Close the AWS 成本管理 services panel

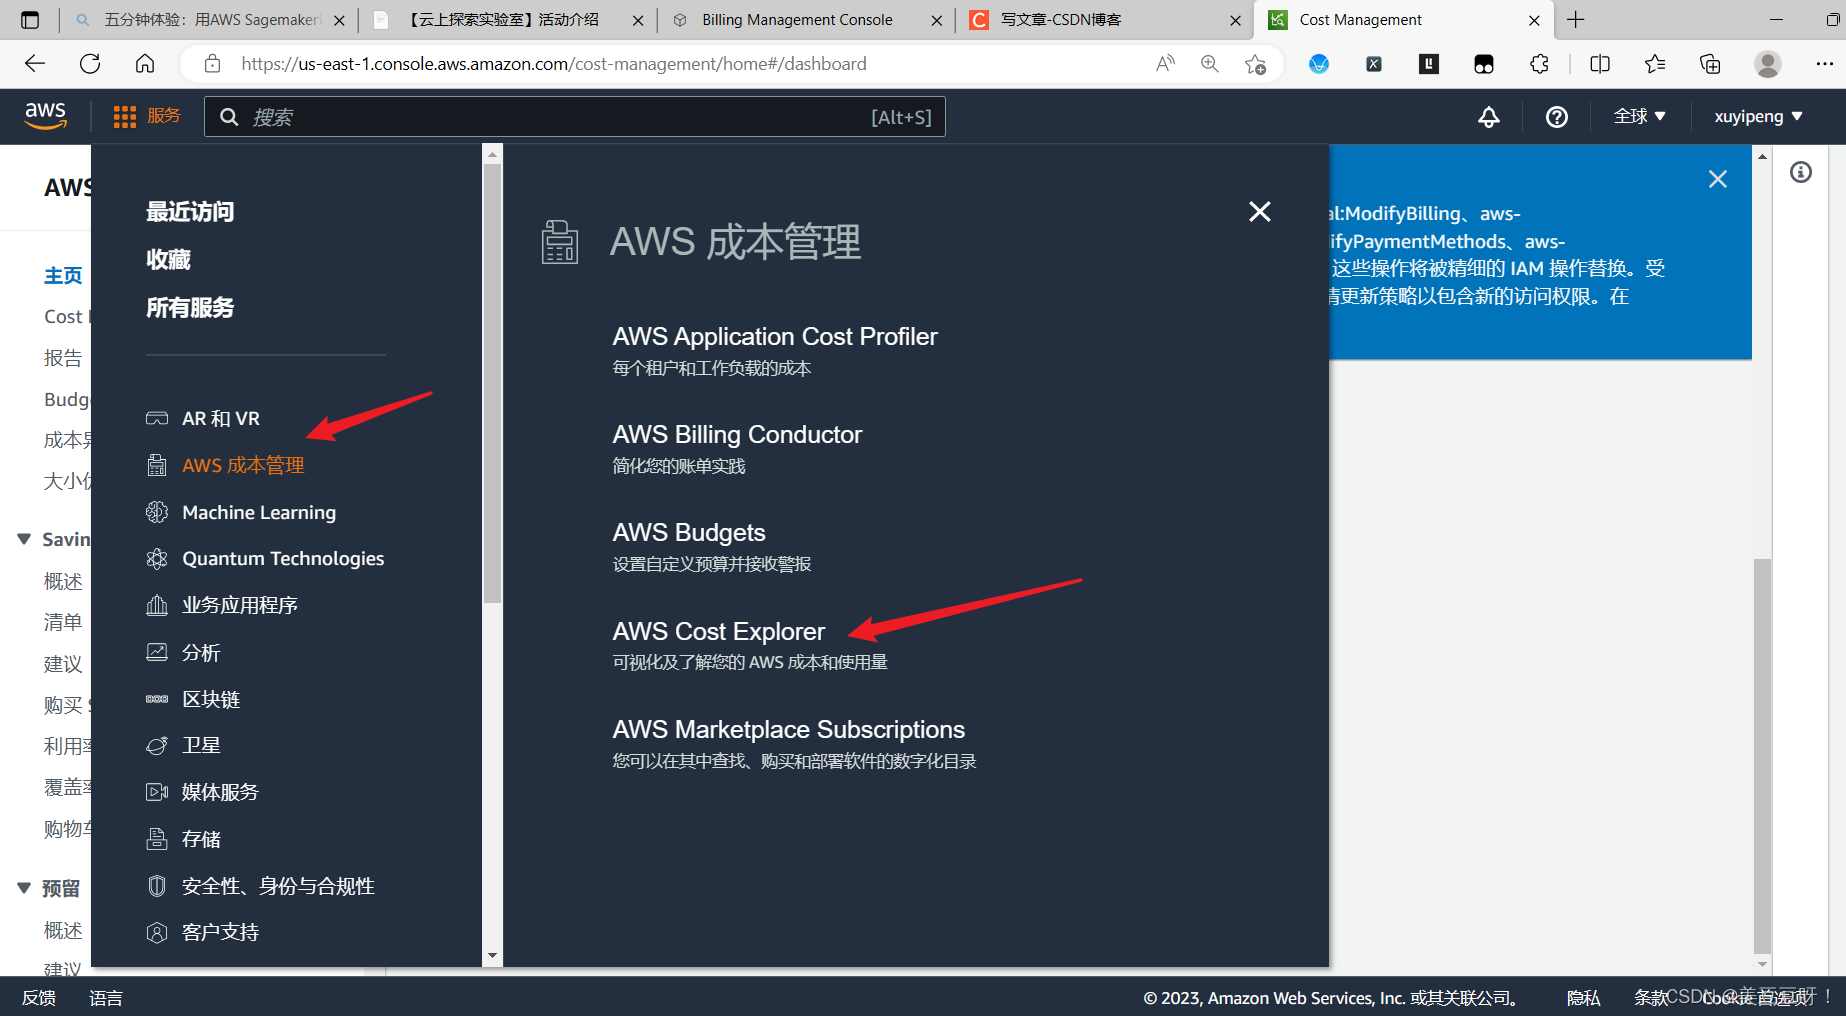pos(1260,211)
